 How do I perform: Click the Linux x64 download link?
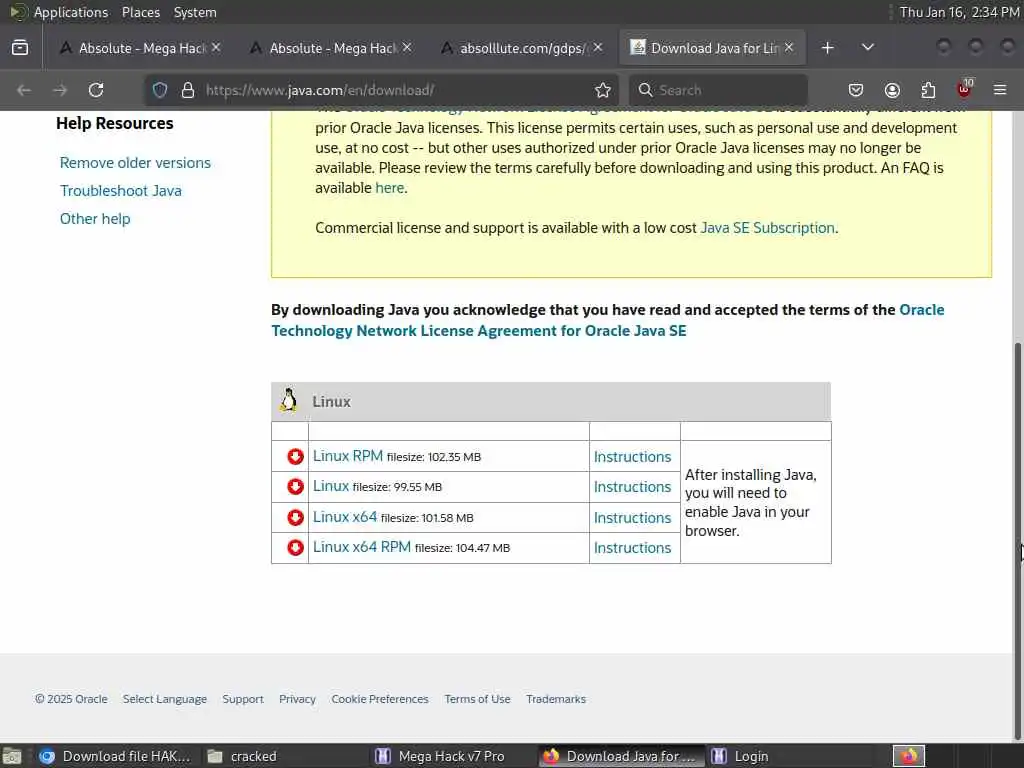(x=345, y=517)
